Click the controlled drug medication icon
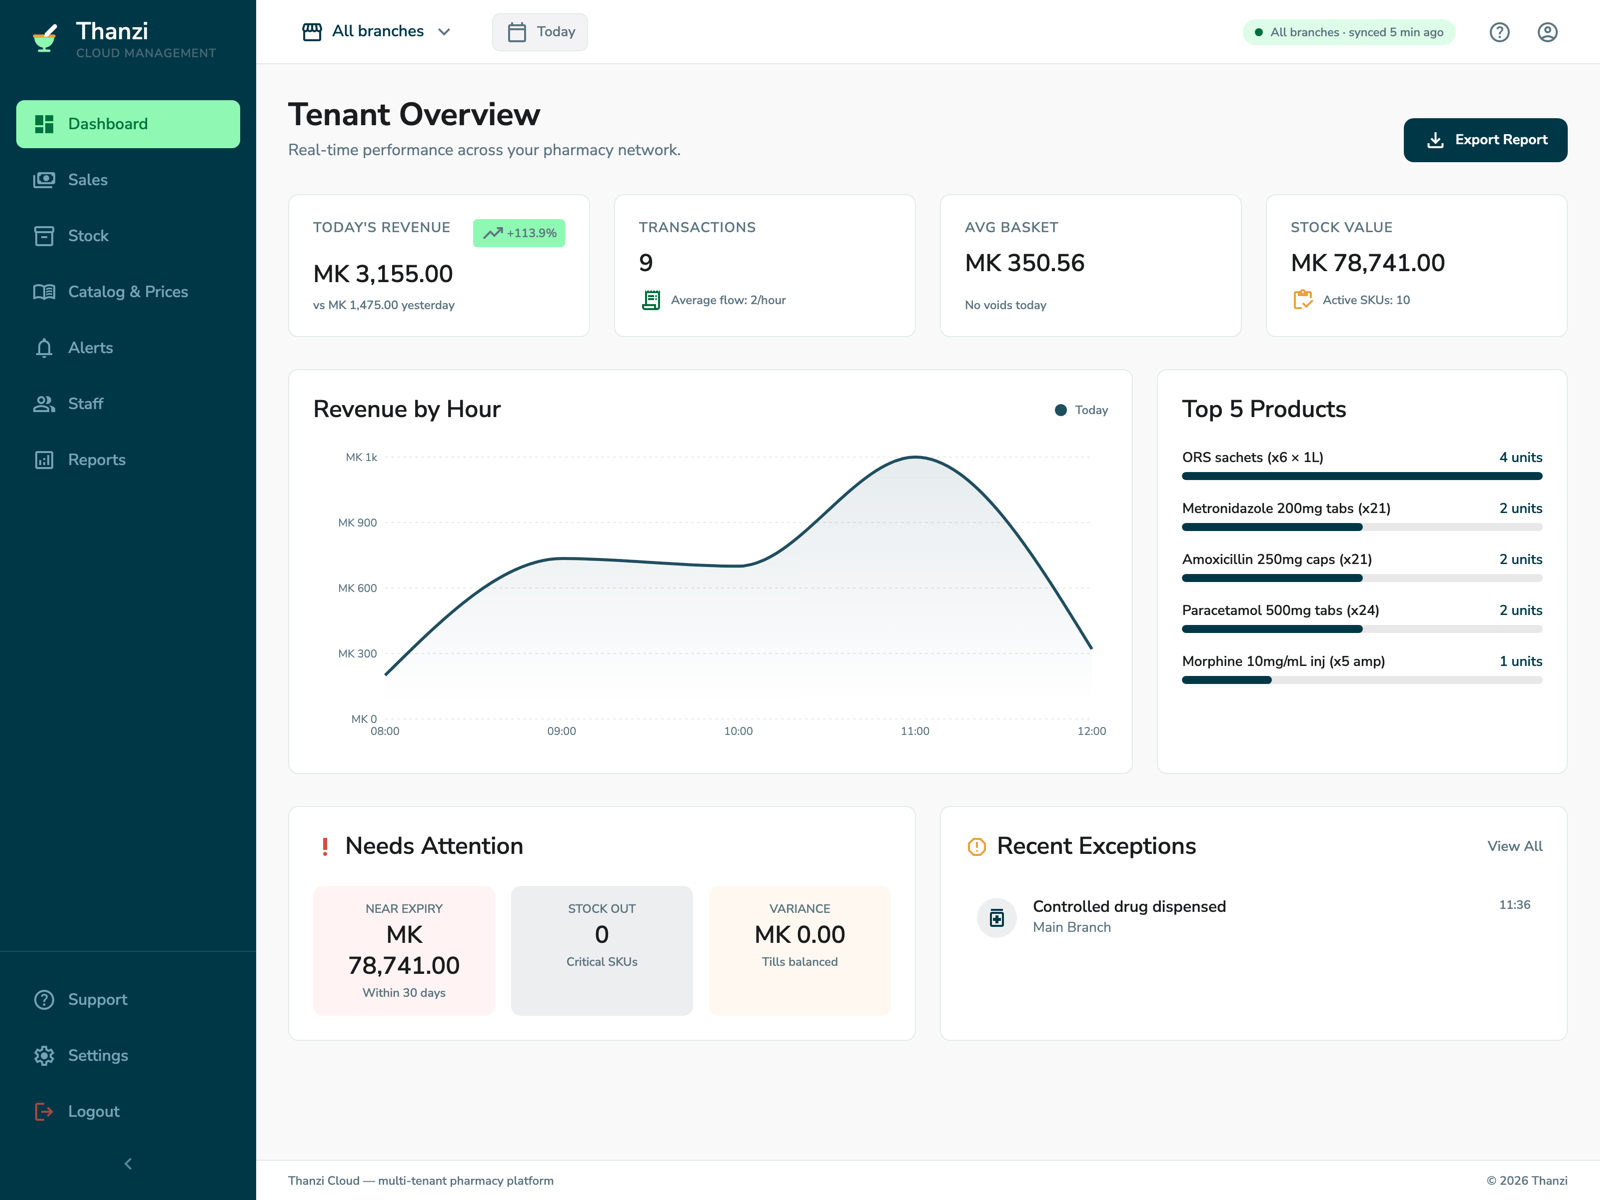Screen dimensions: 1600x1200 click(x=997, y=917)
